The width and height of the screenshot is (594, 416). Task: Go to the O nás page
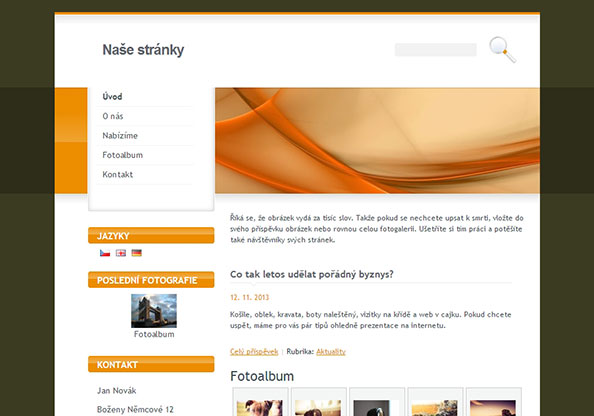pos(113,116)
